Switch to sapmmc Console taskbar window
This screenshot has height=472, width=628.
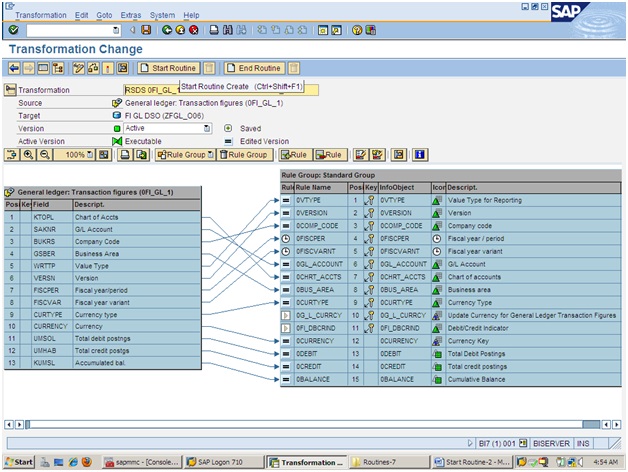pyautogui.click(x=142, y=462)
